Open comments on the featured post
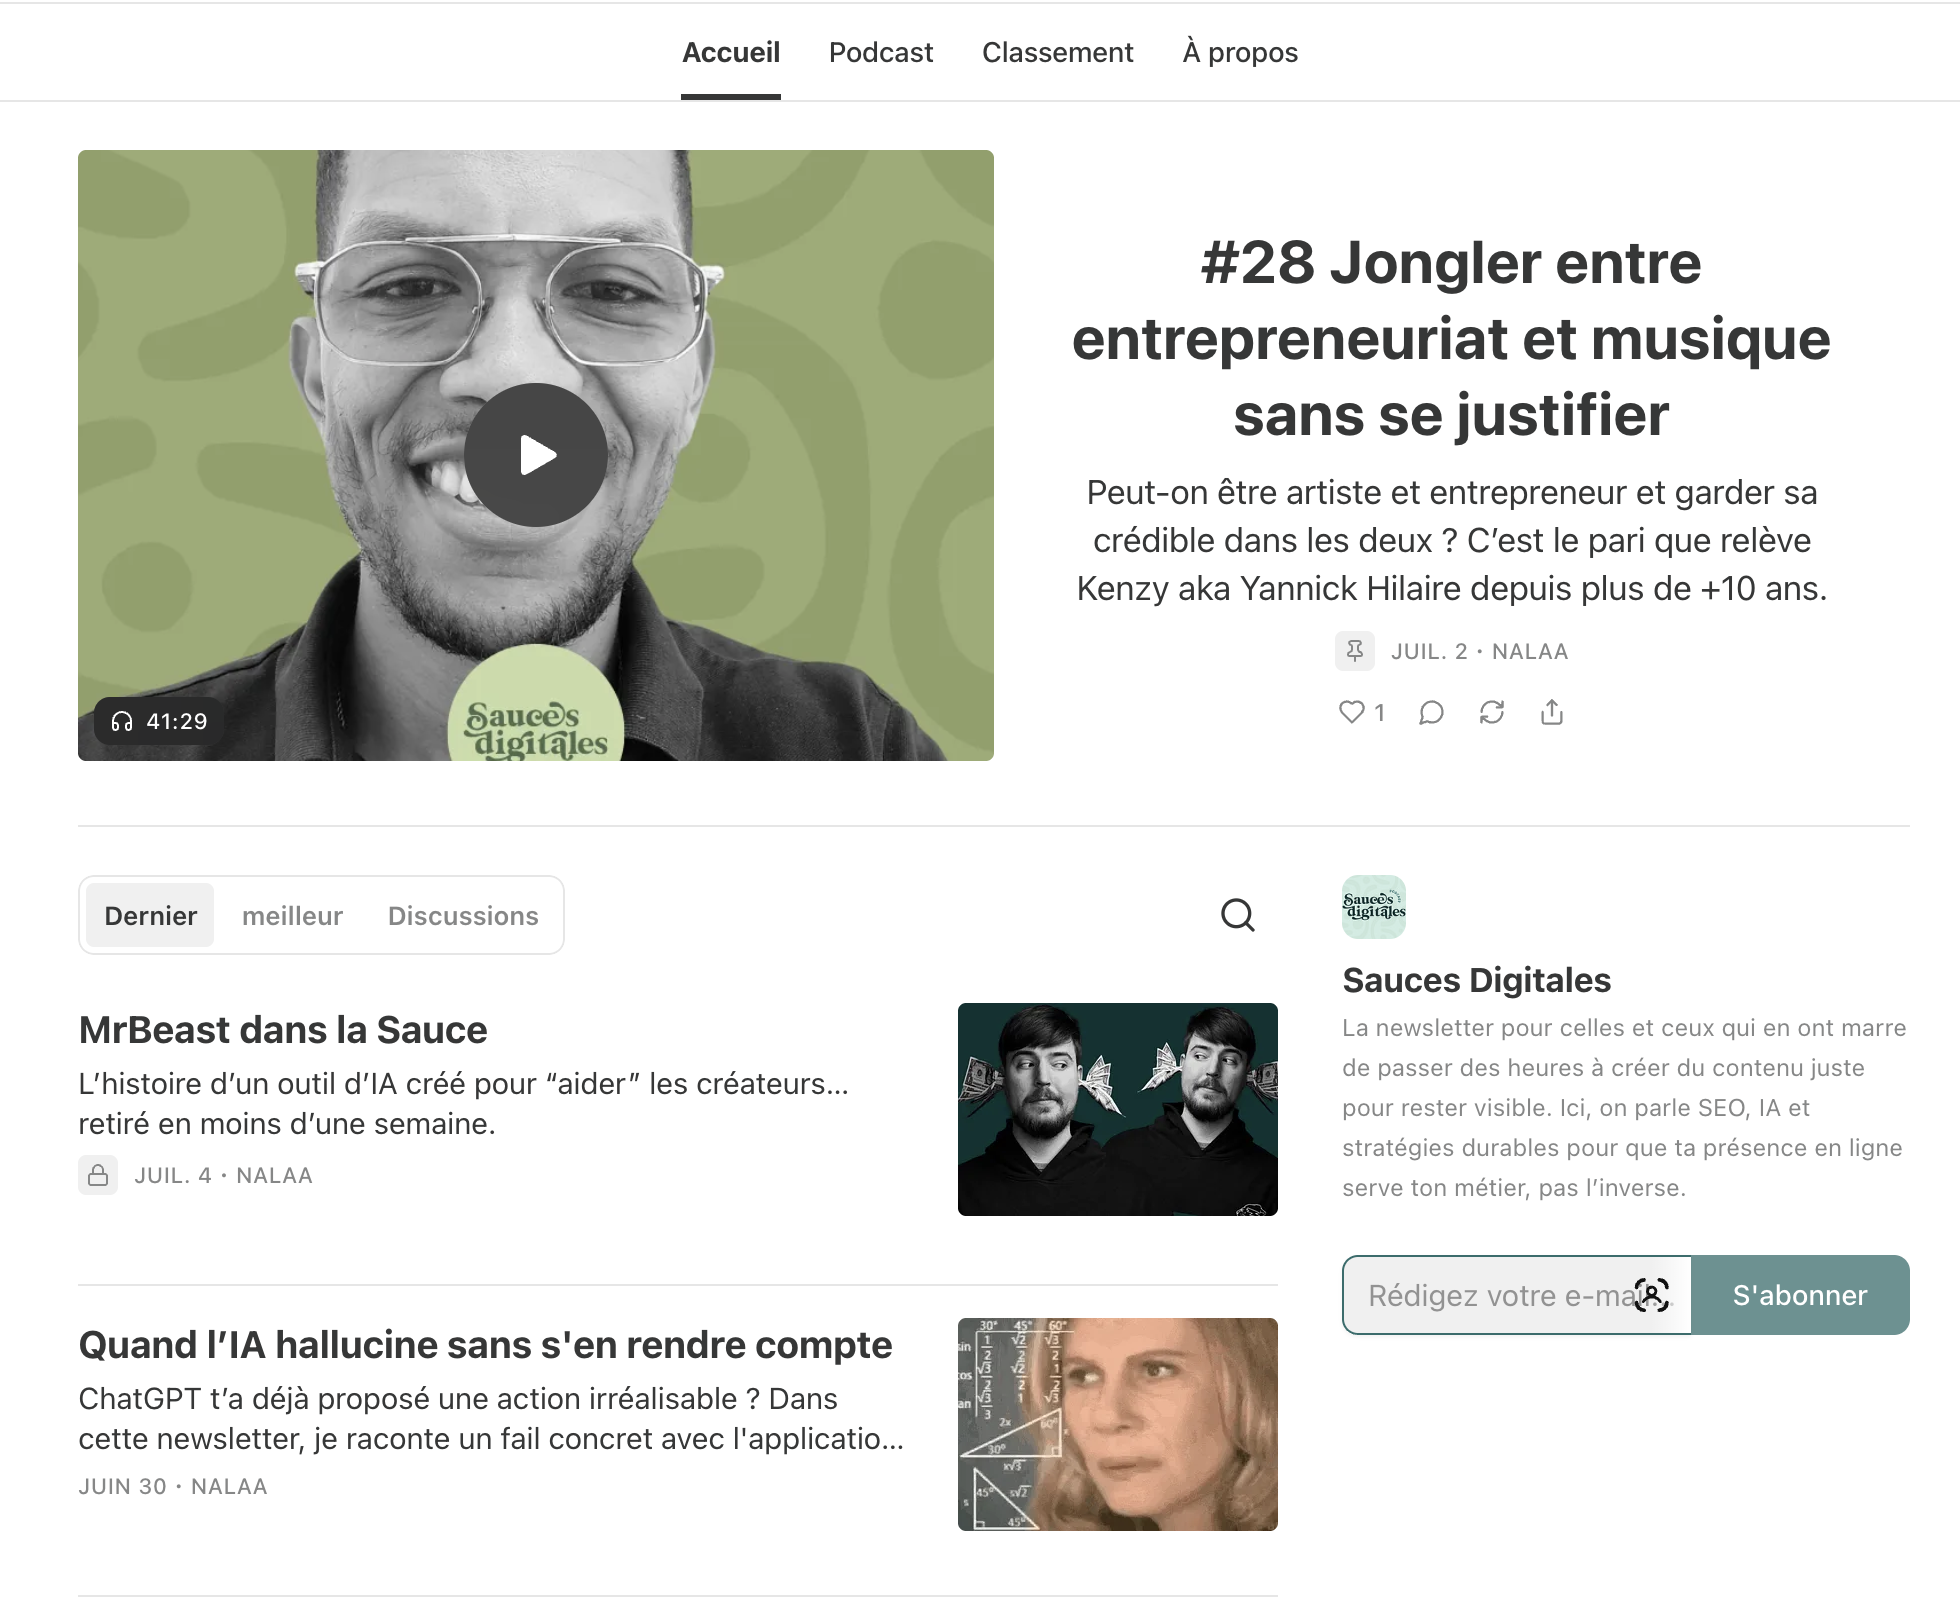 pyautogui.click(x=1431, y=712)
